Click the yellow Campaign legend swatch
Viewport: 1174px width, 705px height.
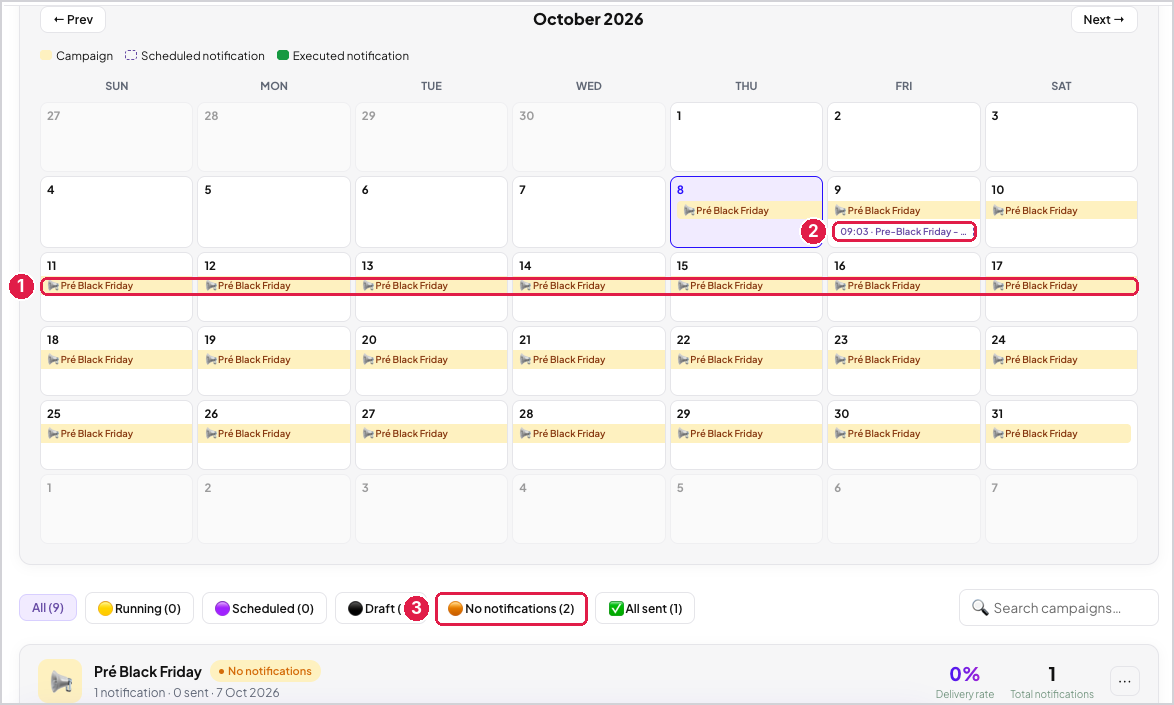click(x=46, y=55)
